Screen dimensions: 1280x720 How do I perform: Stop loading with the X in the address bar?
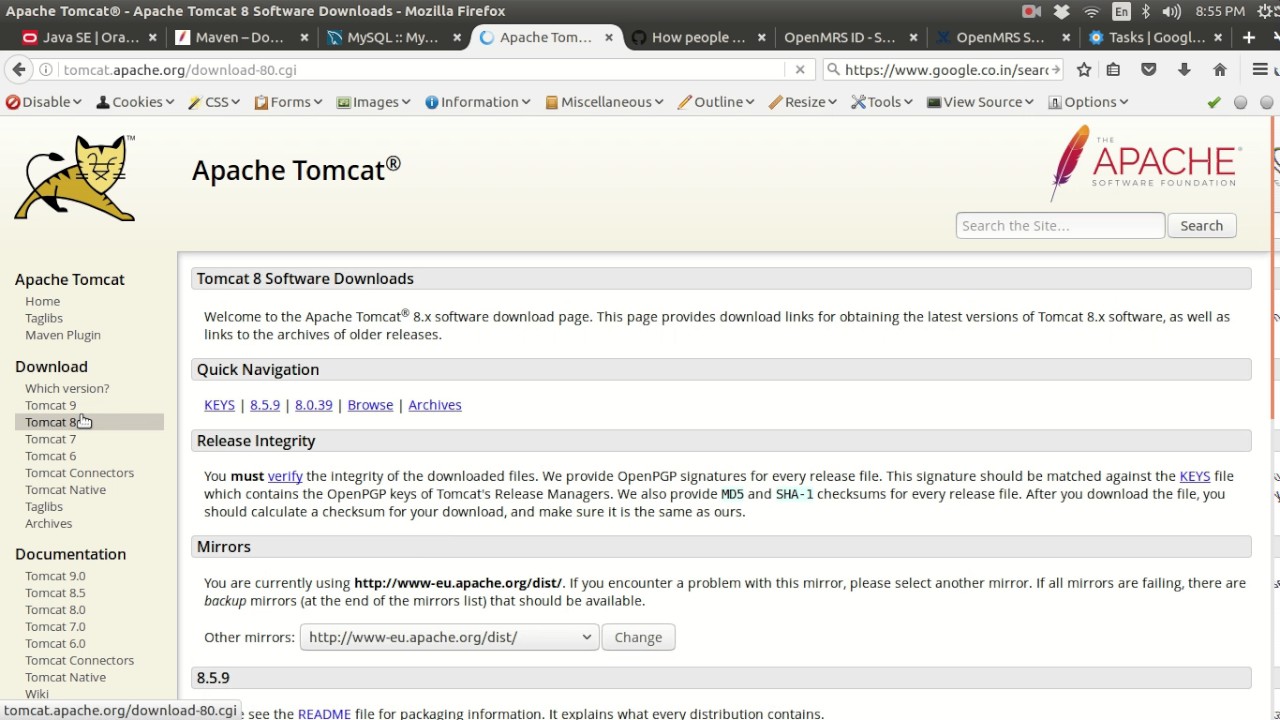[x=800, y=70]
